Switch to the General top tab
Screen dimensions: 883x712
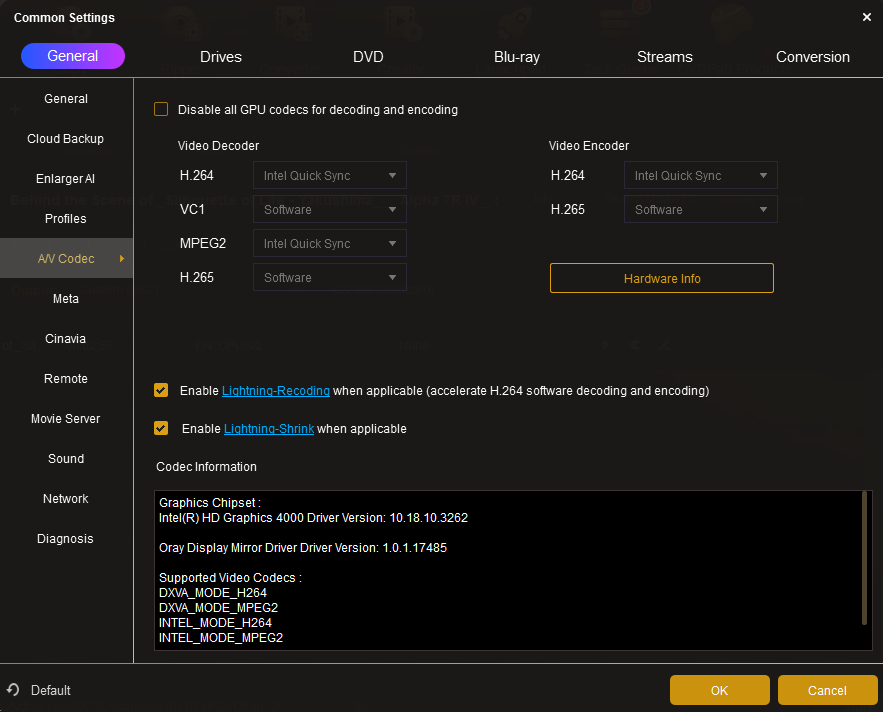tap(73, 56)
